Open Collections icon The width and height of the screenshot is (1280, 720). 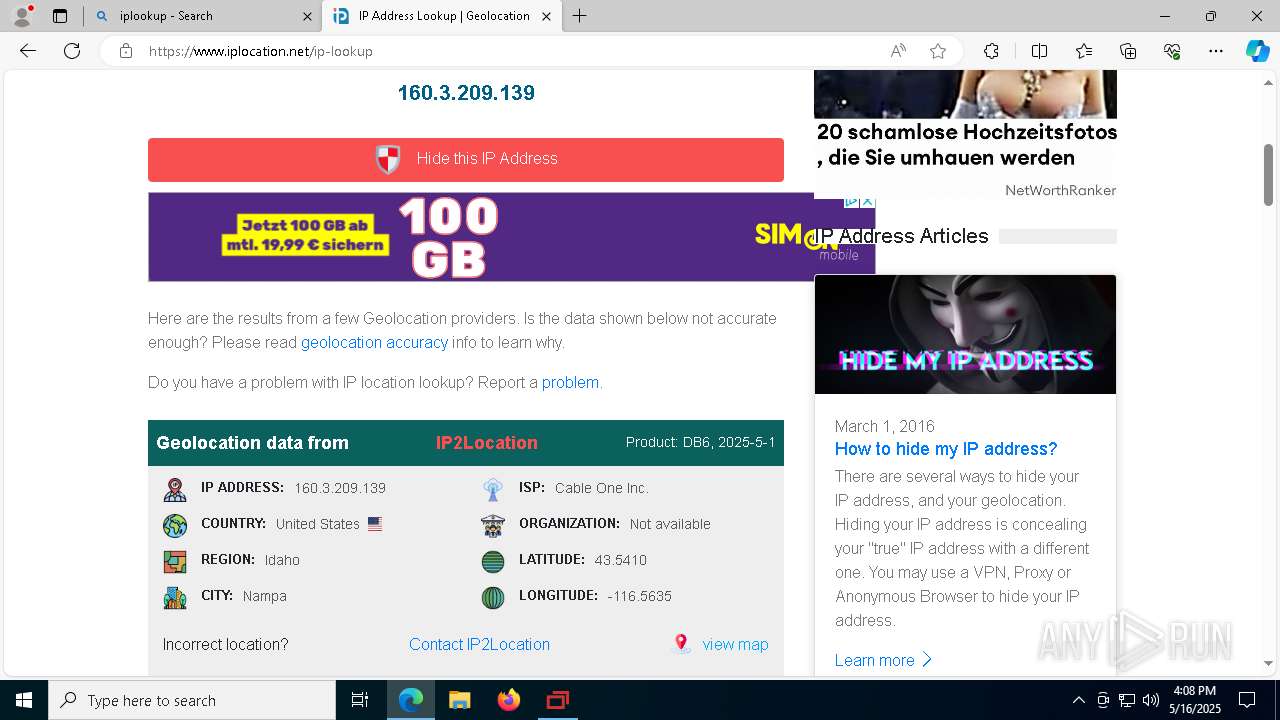(1128, 51)
